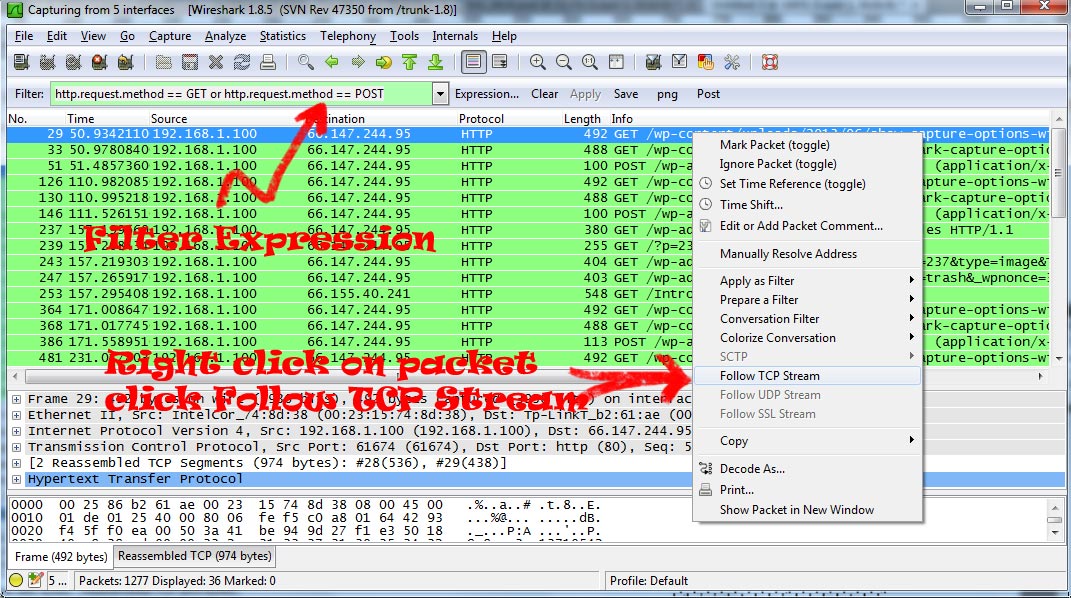Choose Ignore Packet (toggle) menu entry
The height and width of the screenshot is (598, 1071).
click(778, 164)
